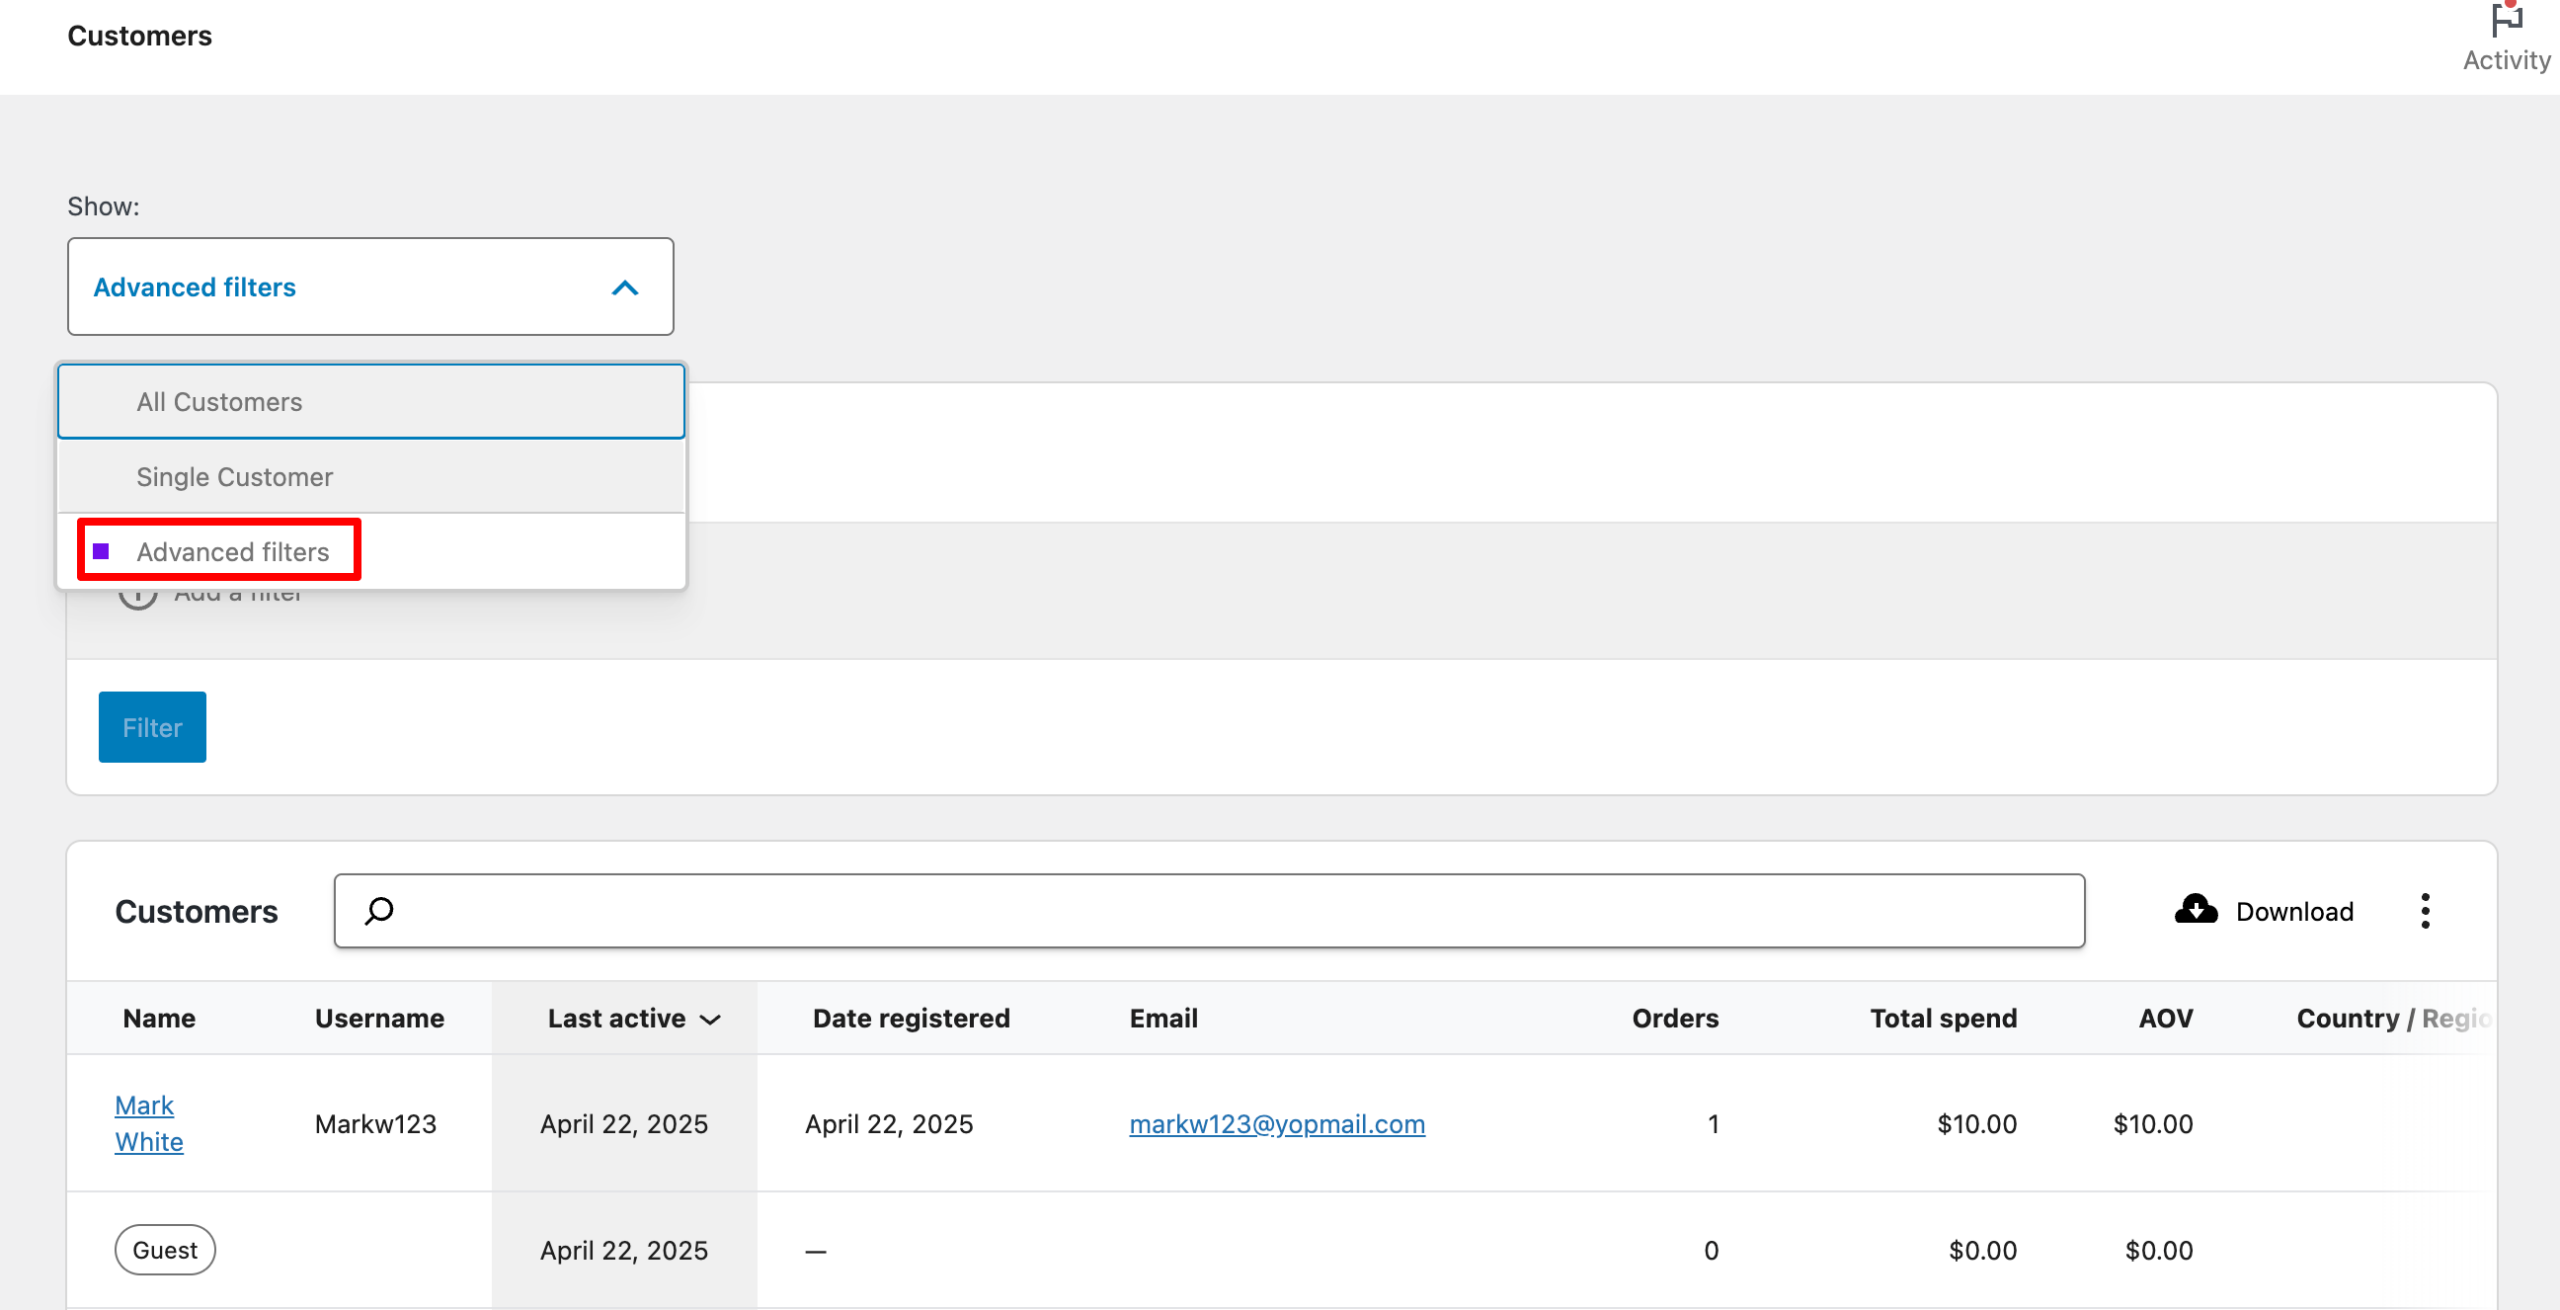Click $10.00 total spend for Mark White
This screenshot has height=1310, width=2560.
[x=1977, y=1124]
